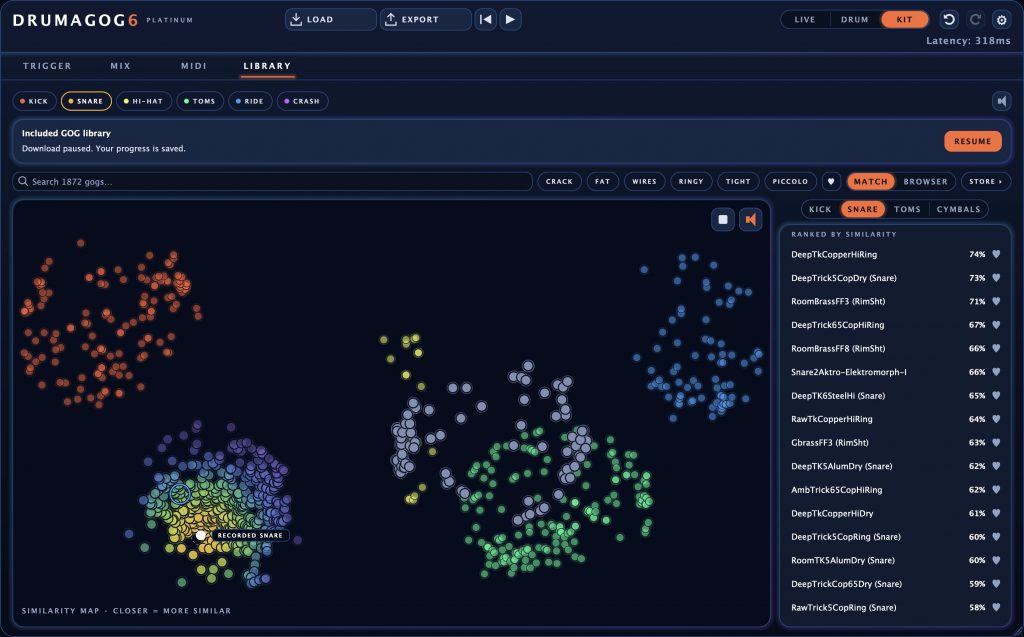This screenshot has width=1024, height=637.
Task: Filter by favorites with the heart button
Action: pos(831,182)
